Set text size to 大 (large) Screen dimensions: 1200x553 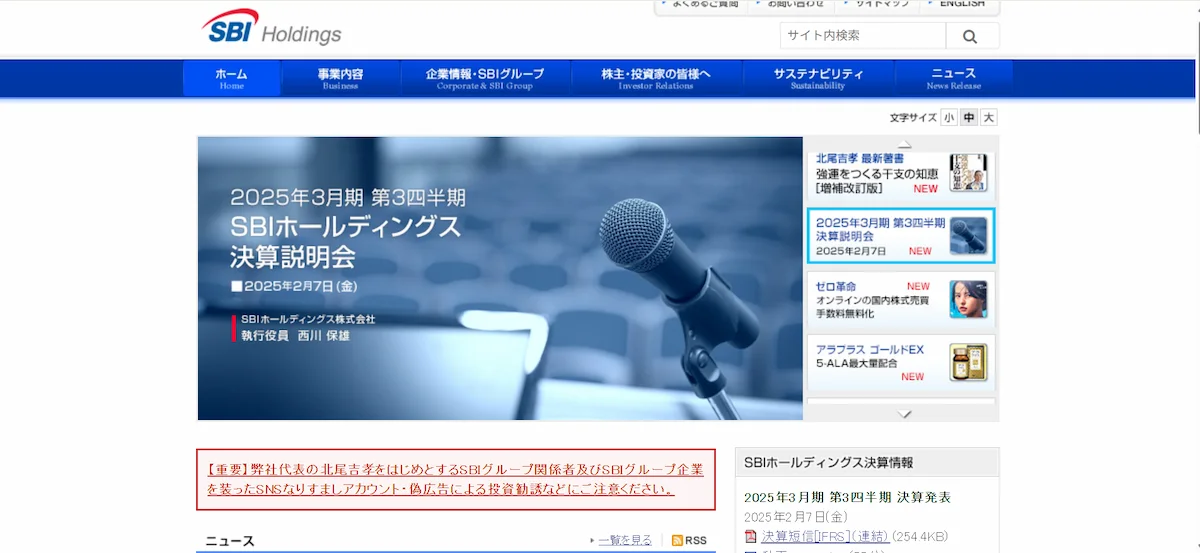tap(989, 117)
